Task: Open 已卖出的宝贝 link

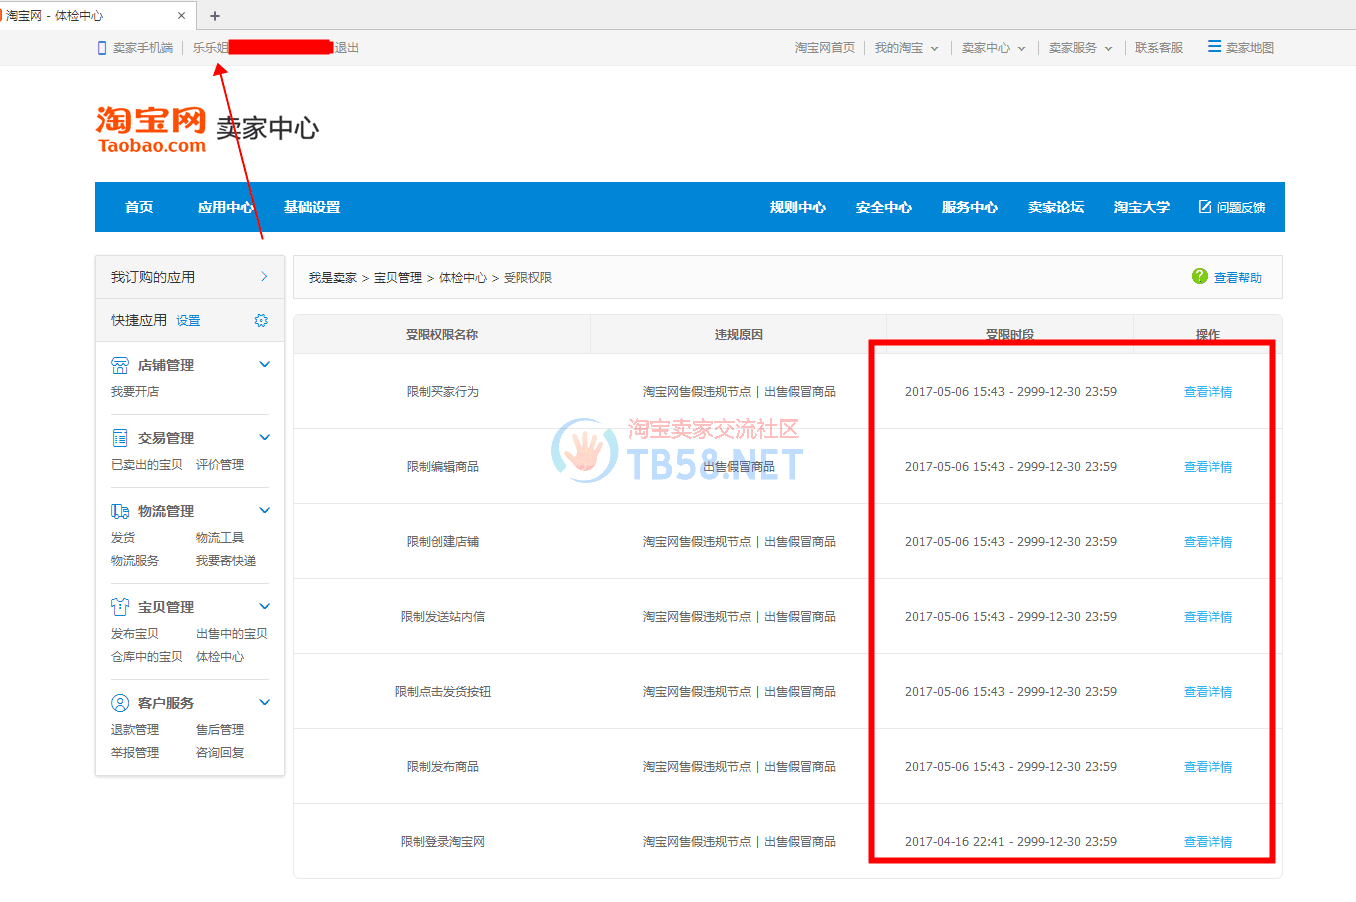Action: click(147, 465)
